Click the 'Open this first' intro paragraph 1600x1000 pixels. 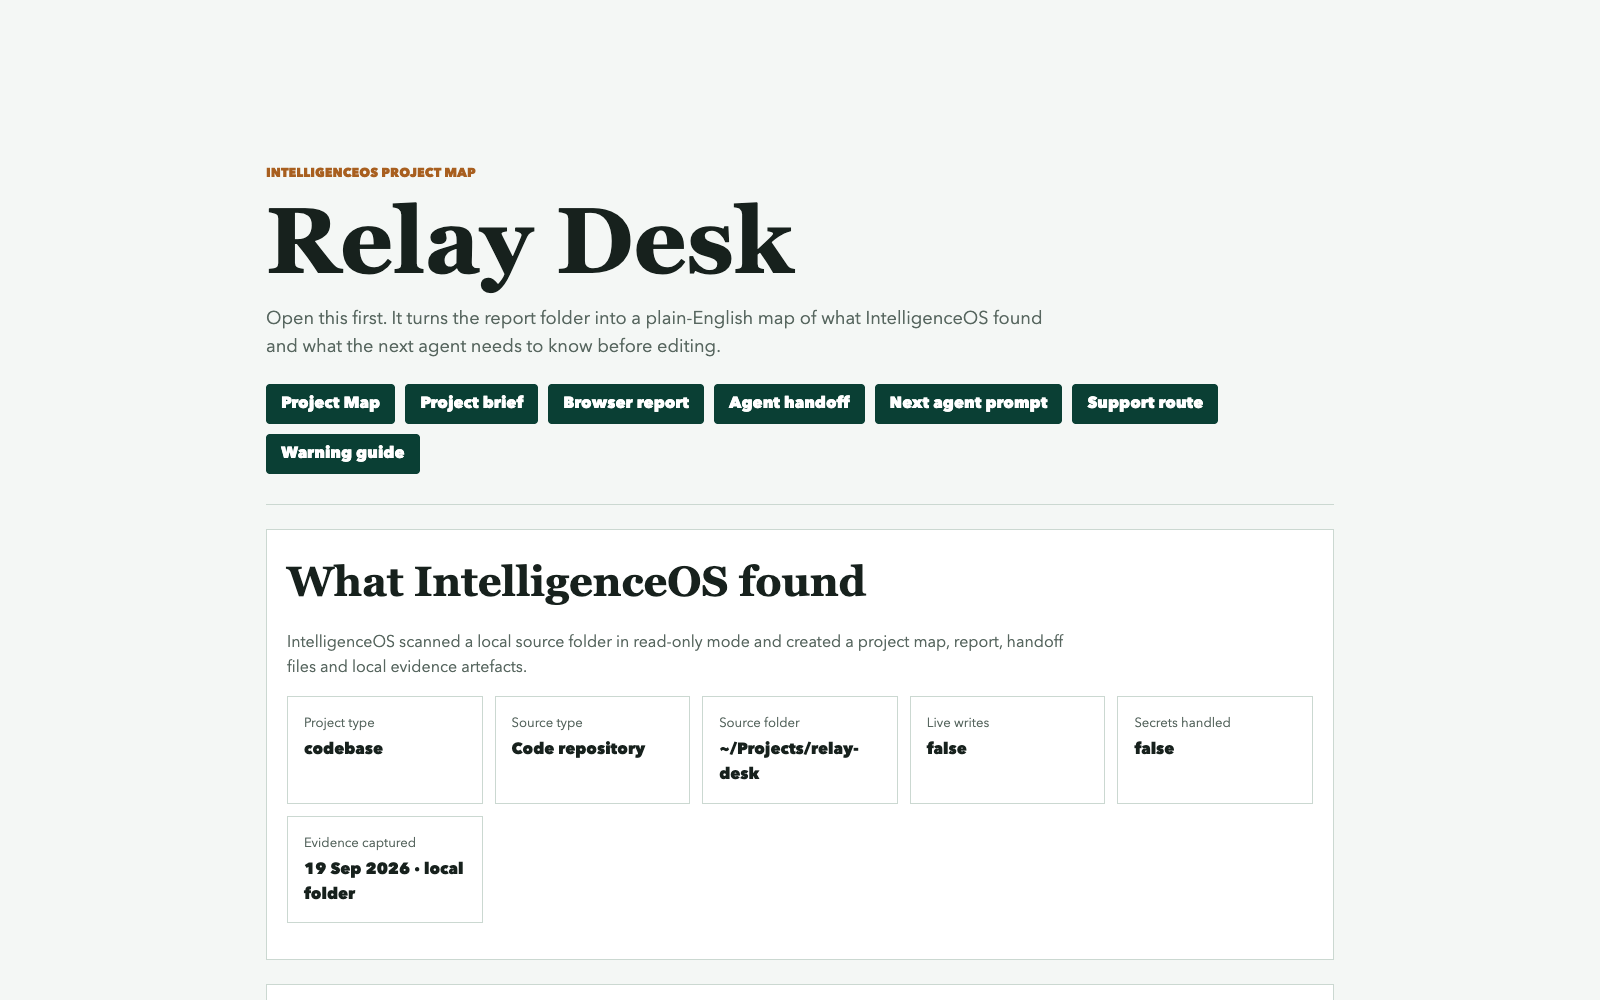pyautogui.click(x=654, y=332)
